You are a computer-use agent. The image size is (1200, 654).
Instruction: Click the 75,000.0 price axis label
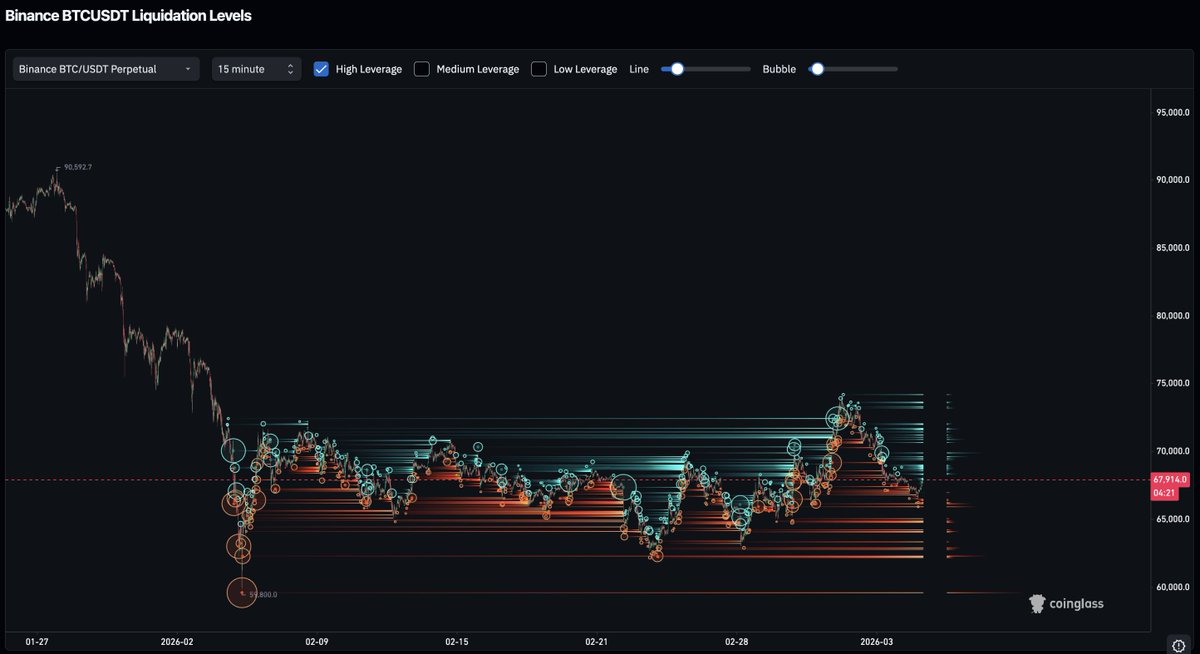tap(1173, 383)
